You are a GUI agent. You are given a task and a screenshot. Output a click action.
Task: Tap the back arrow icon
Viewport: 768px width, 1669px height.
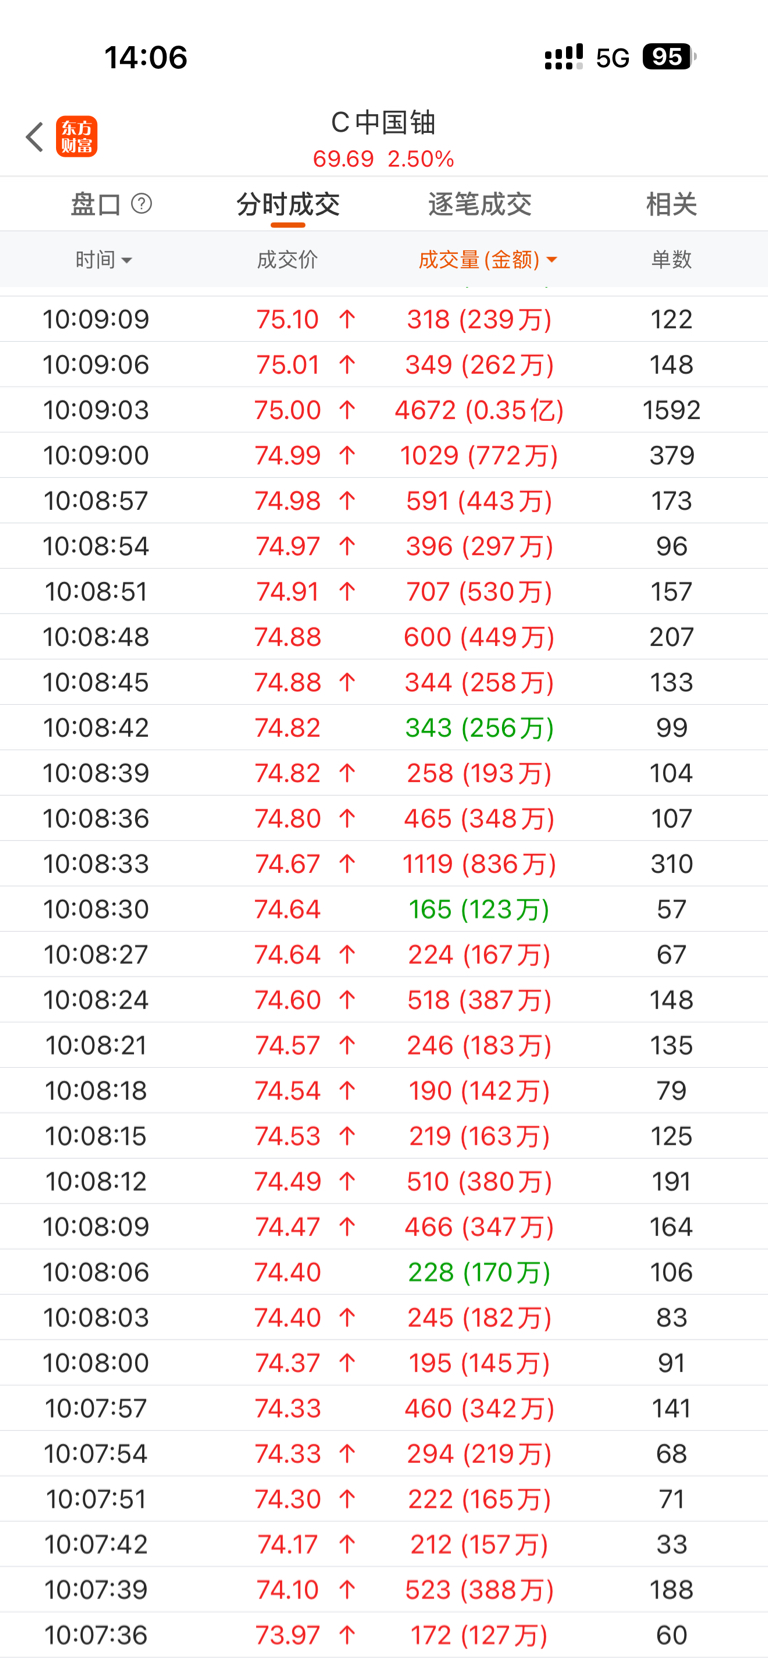pyautogui.click(x=35, y=137)
